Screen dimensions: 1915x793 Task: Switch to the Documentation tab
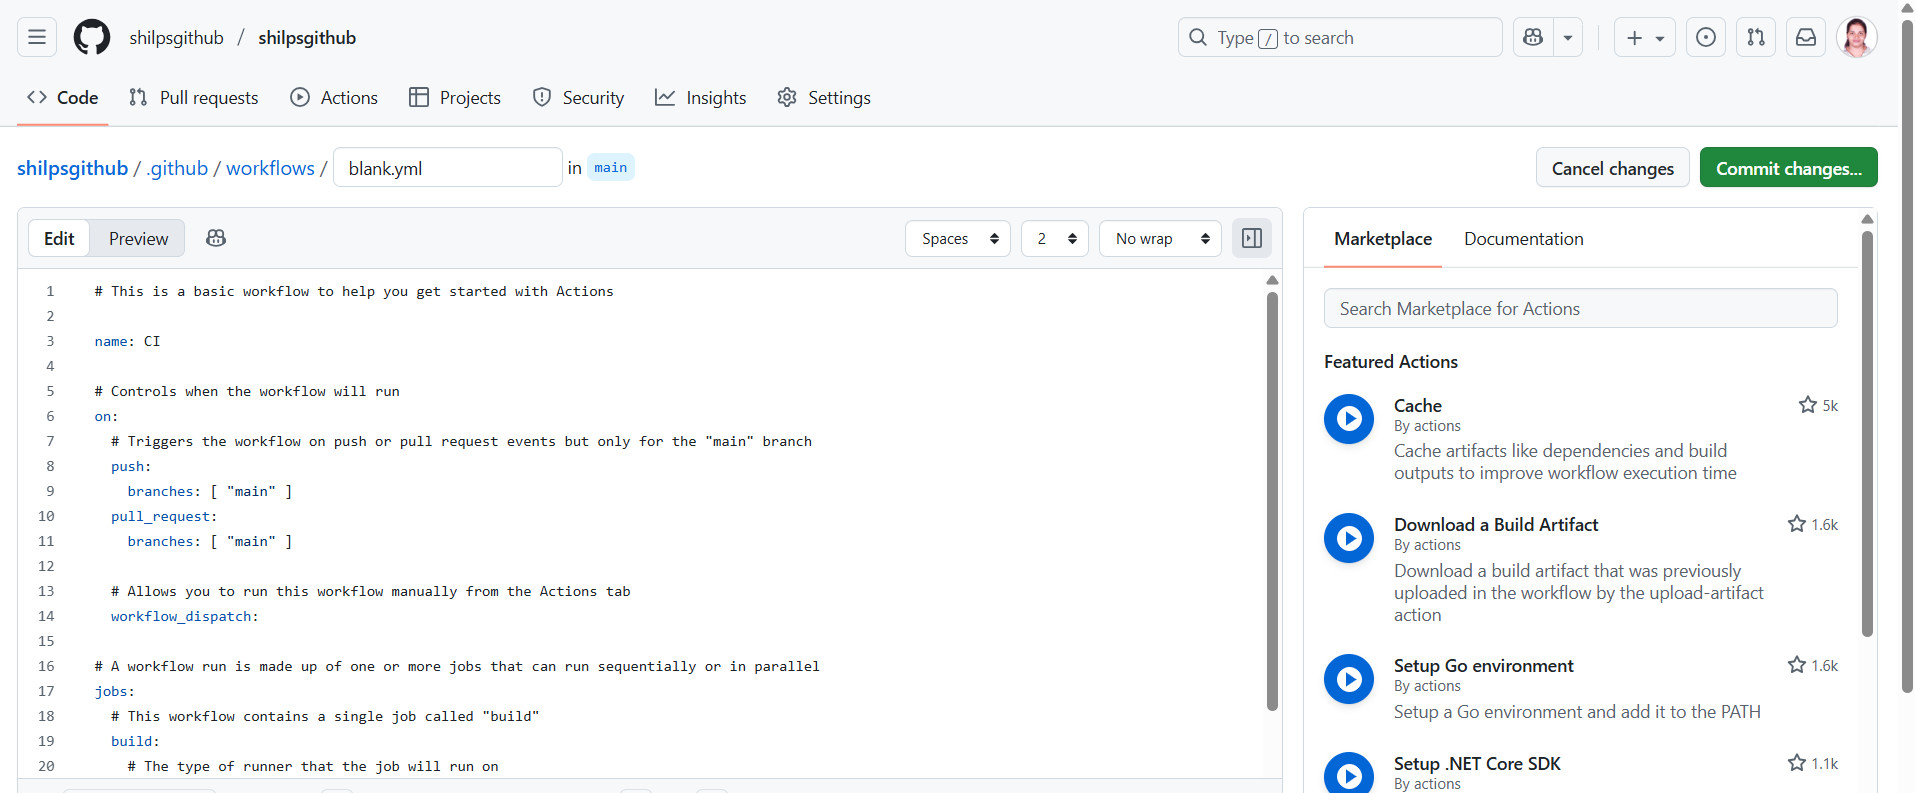(1523, 239)
